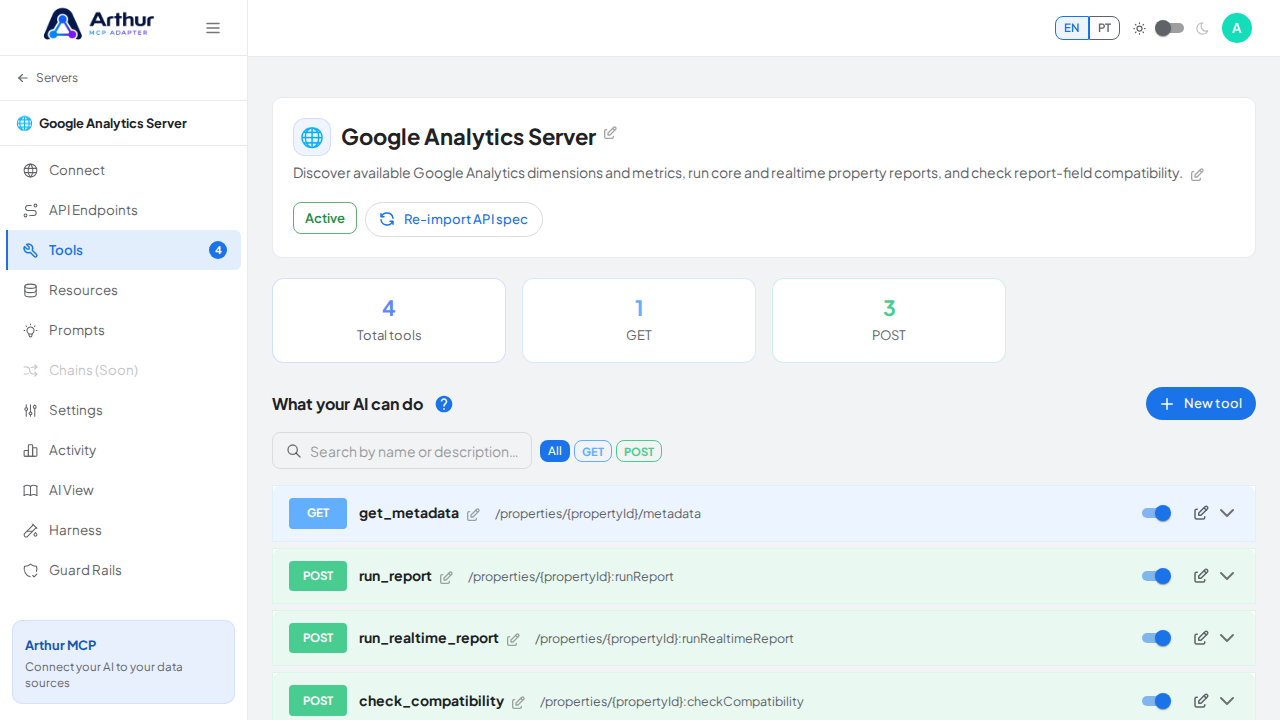Open API Endpoints in the sidebar

pos(123,210)
